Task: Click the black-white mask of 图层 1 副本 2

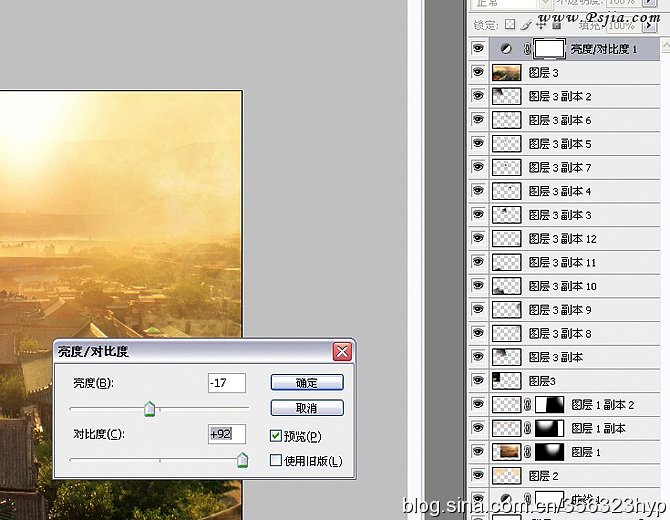Action: [550, 405]
